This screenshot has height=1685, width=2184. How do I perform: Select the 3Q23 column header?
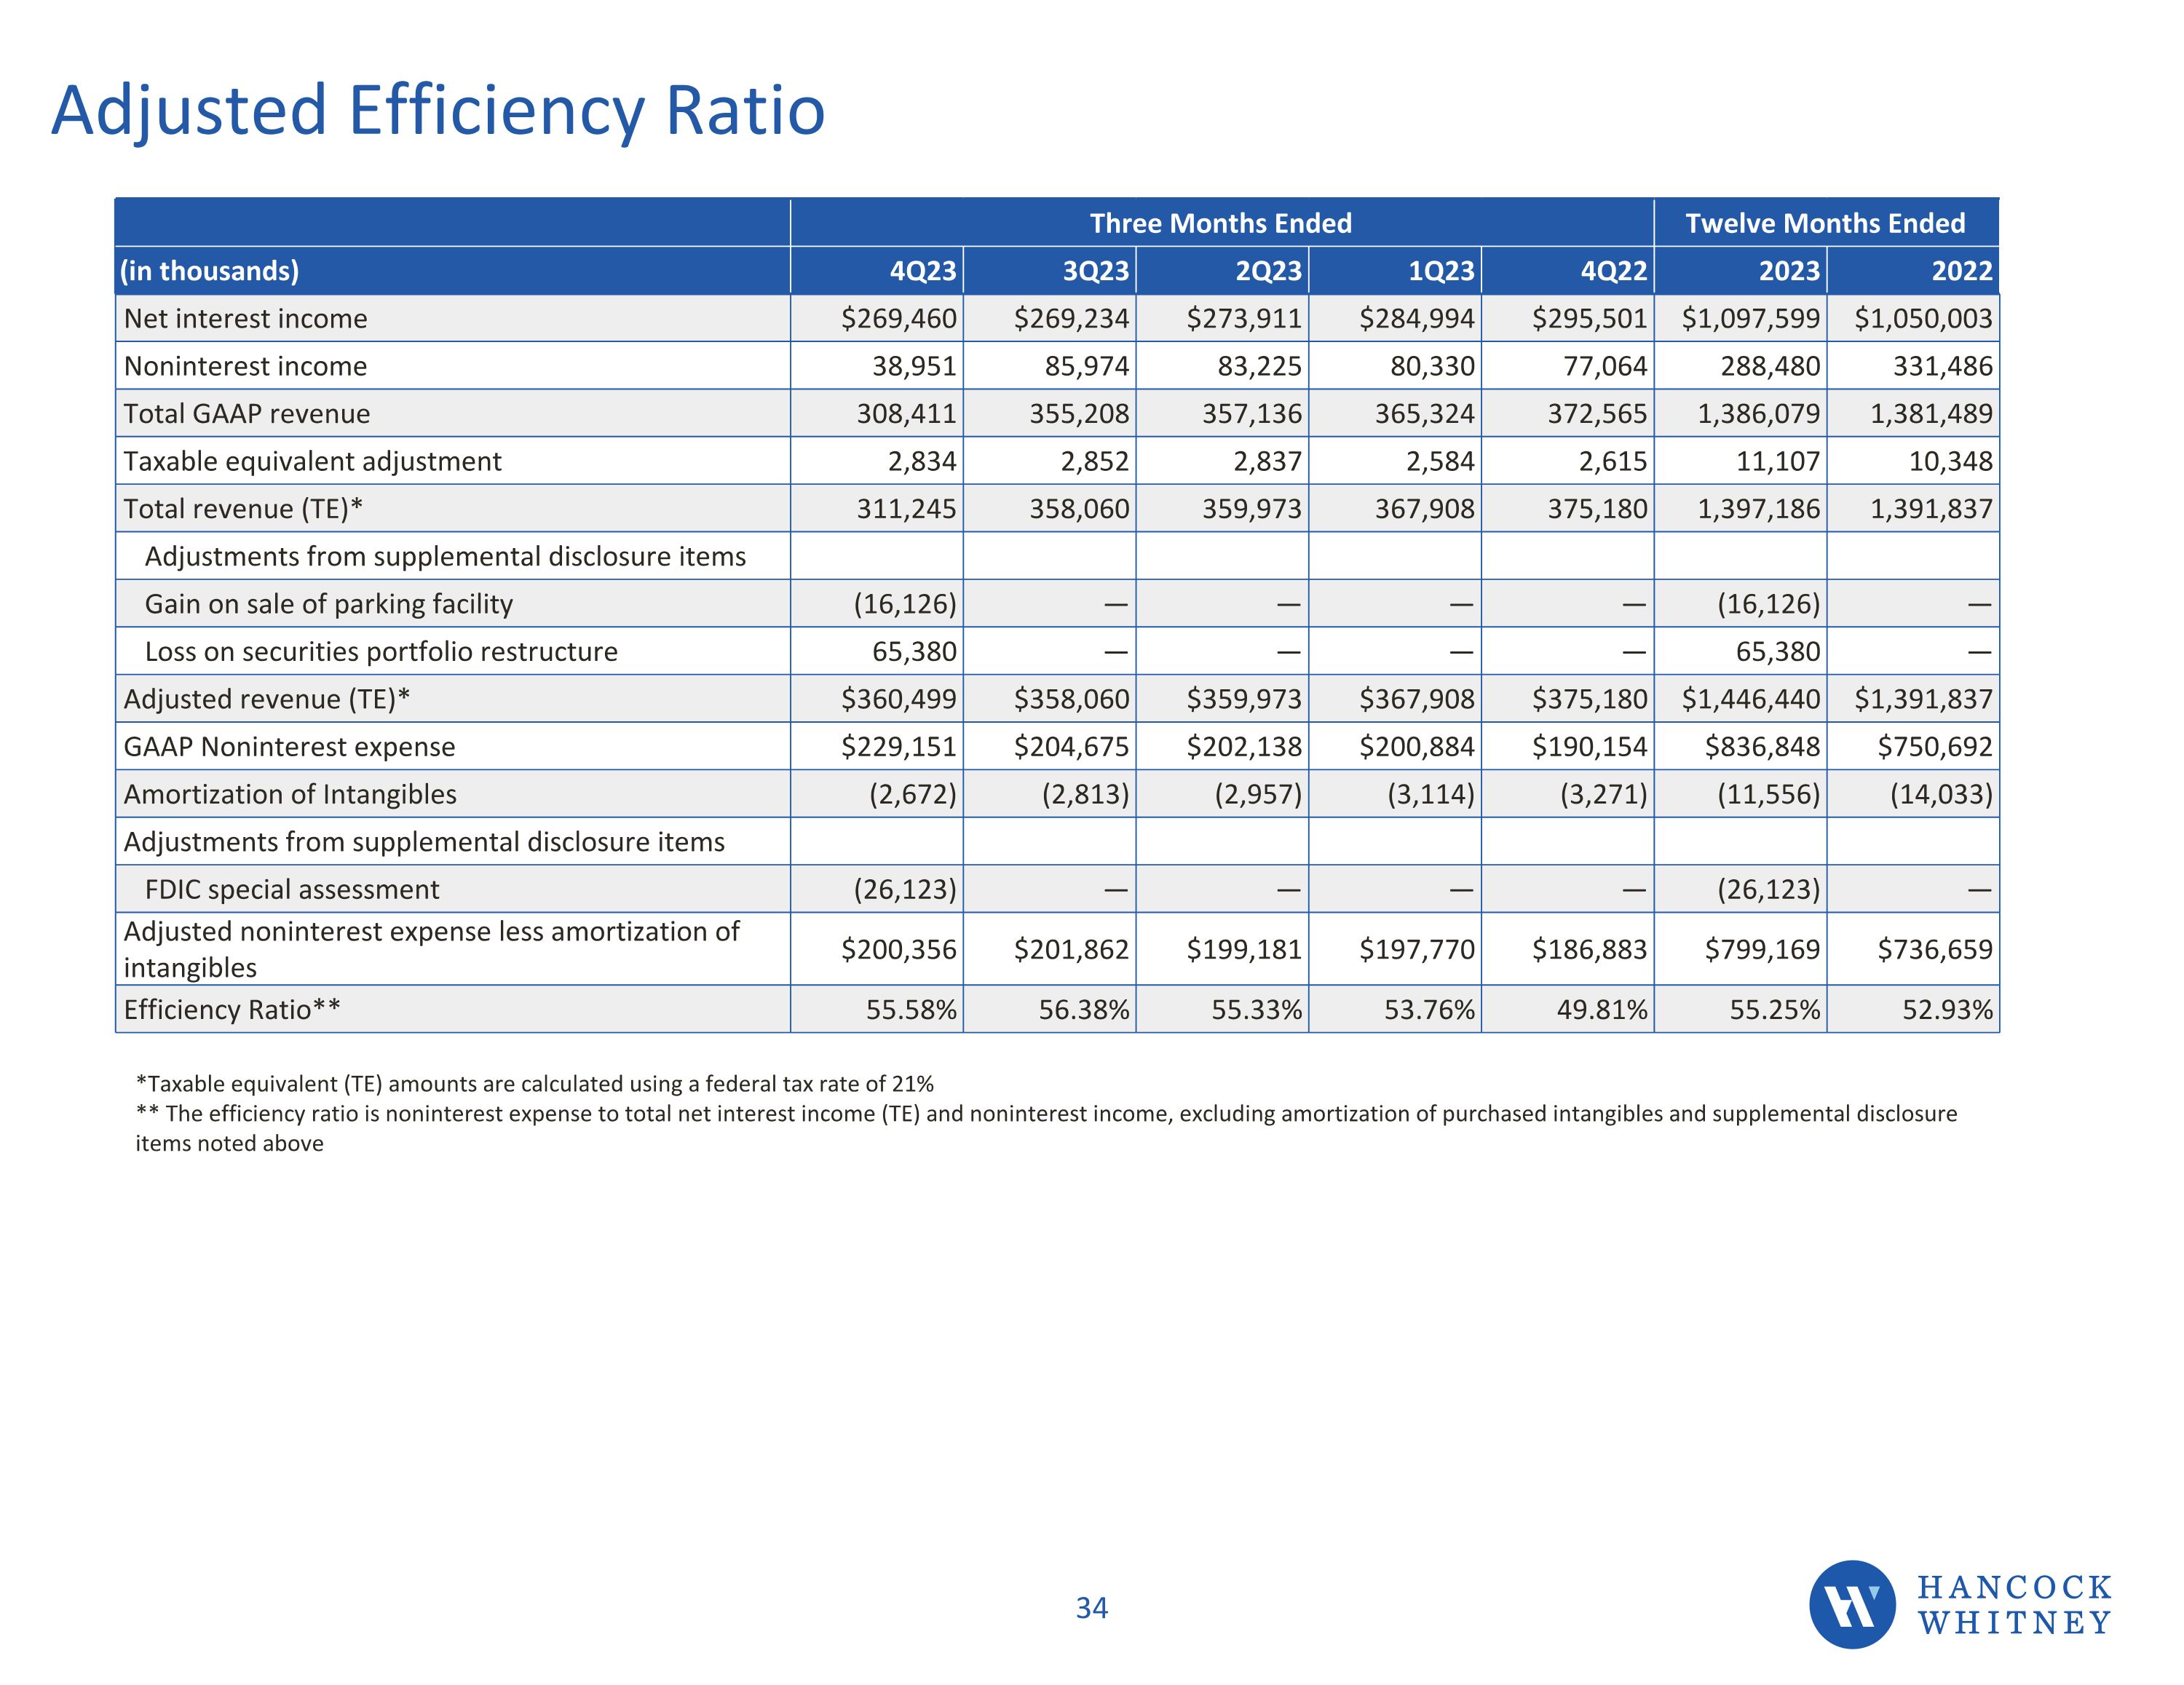click(x=1095, y=271)
